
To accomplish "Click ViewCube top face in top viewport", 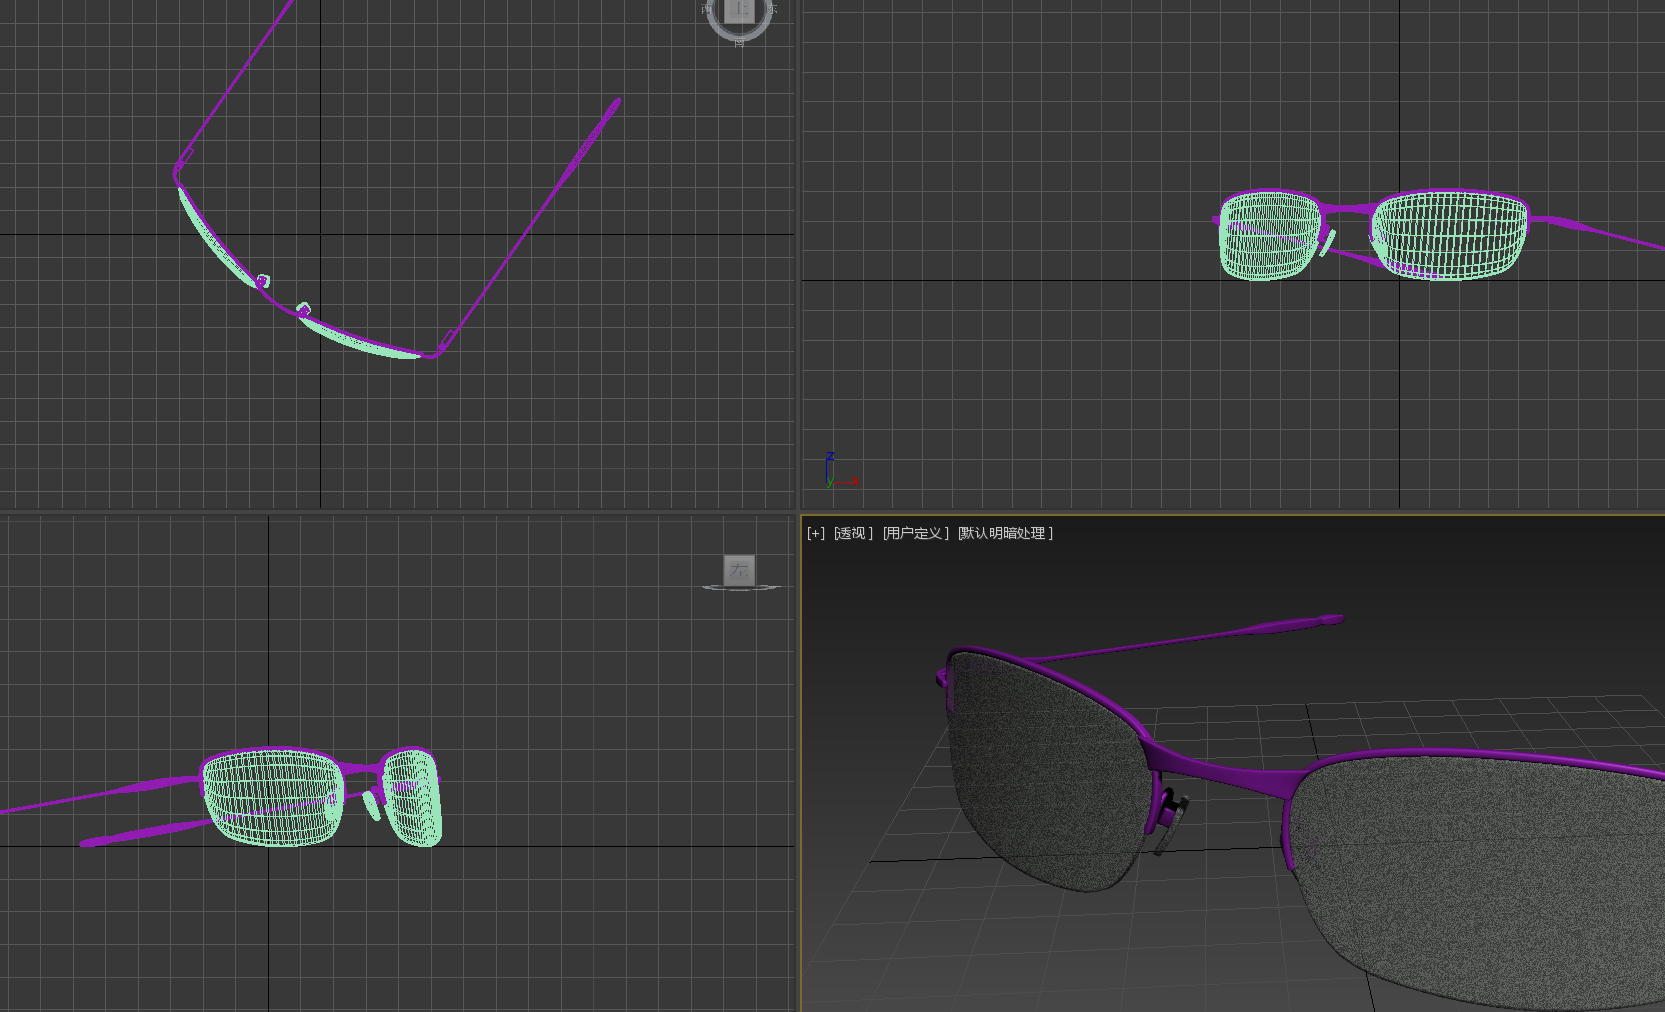I will click(x=739, y=10).
